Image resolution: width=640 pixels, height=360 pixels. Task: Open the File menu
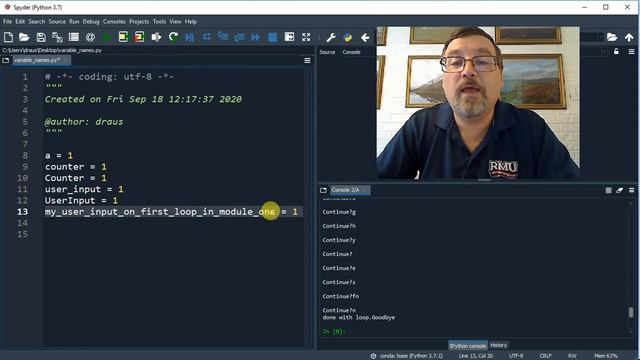tap(7, 22)
